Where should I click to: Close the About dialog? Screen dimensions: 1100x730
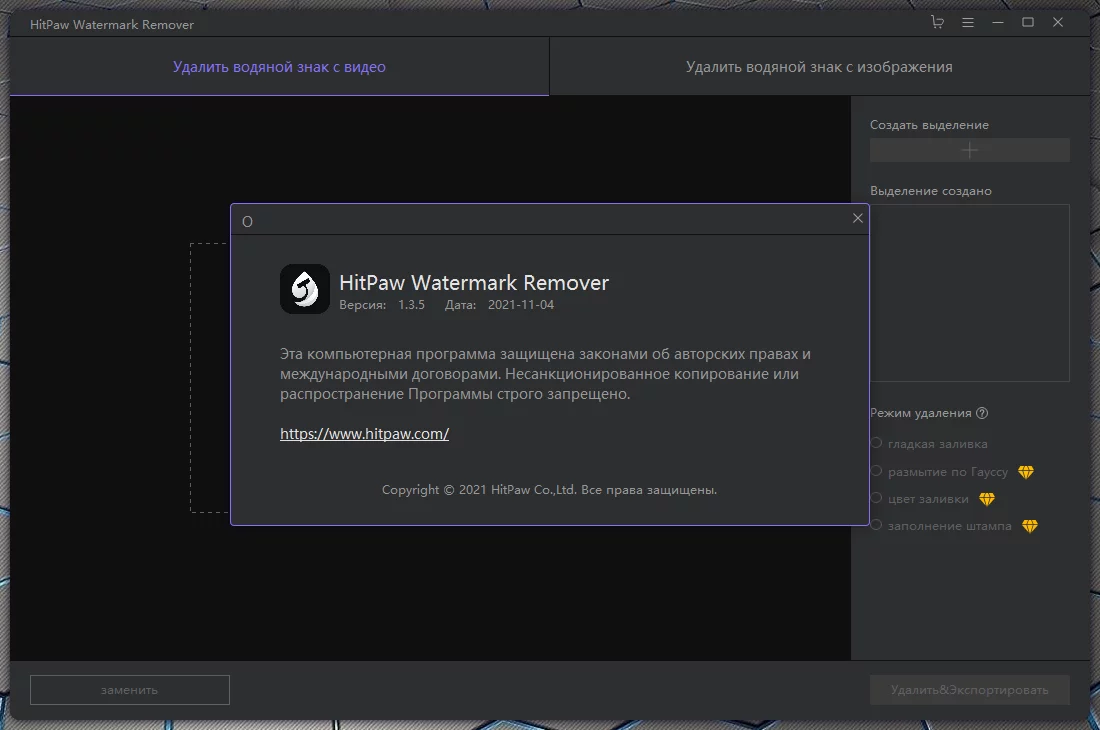857,218
